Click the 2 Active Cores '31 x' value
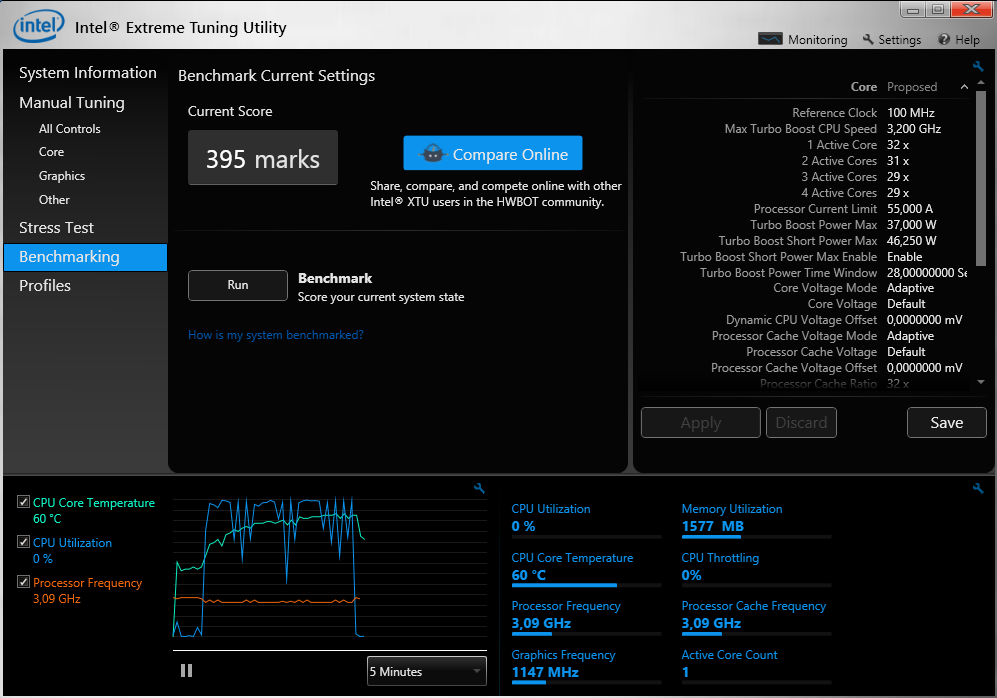Image resolution: width=997 pixels, height=698 pixels. pos(898,161)
